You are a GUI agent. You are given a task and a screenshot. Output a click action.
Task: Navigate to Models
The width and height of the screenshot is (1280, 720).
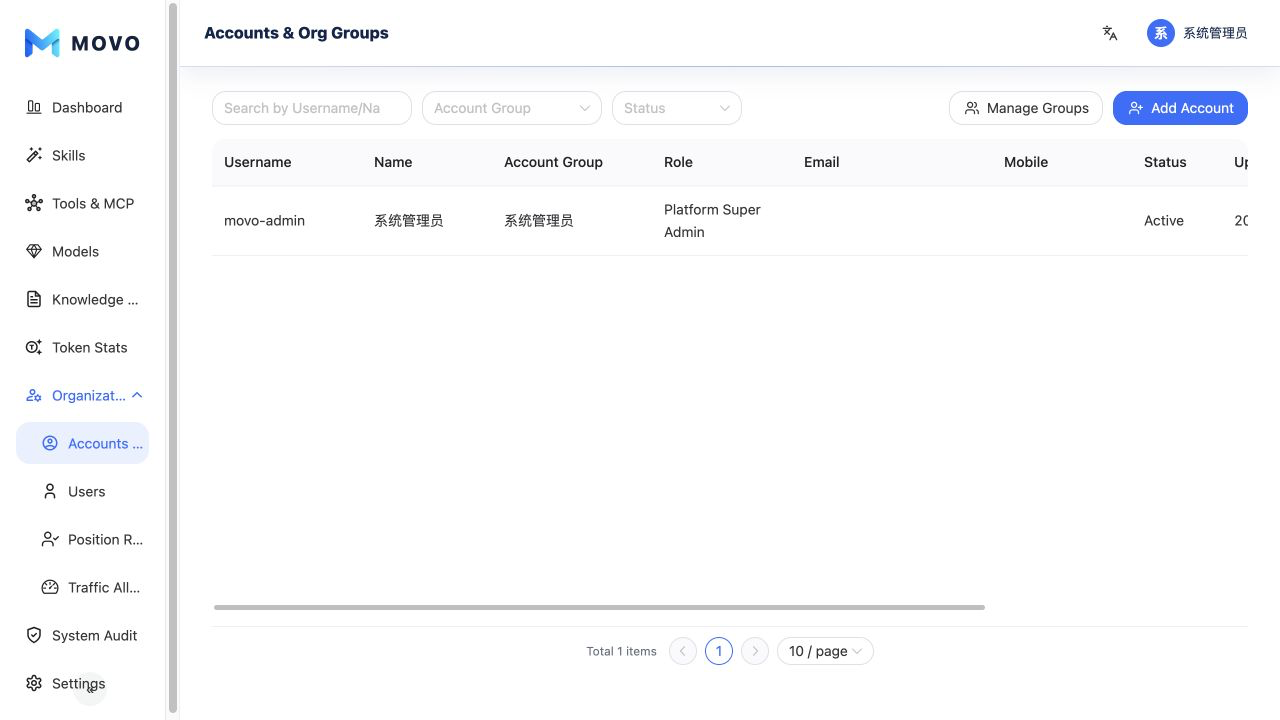83,251
